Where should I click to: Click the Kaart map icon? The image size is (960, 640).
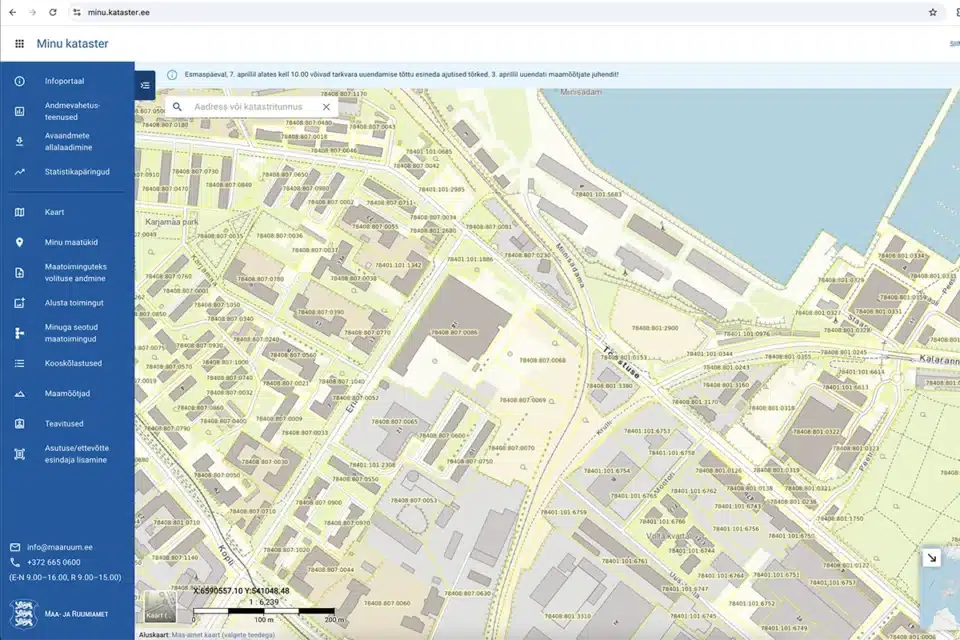click(x=20, y=212)
